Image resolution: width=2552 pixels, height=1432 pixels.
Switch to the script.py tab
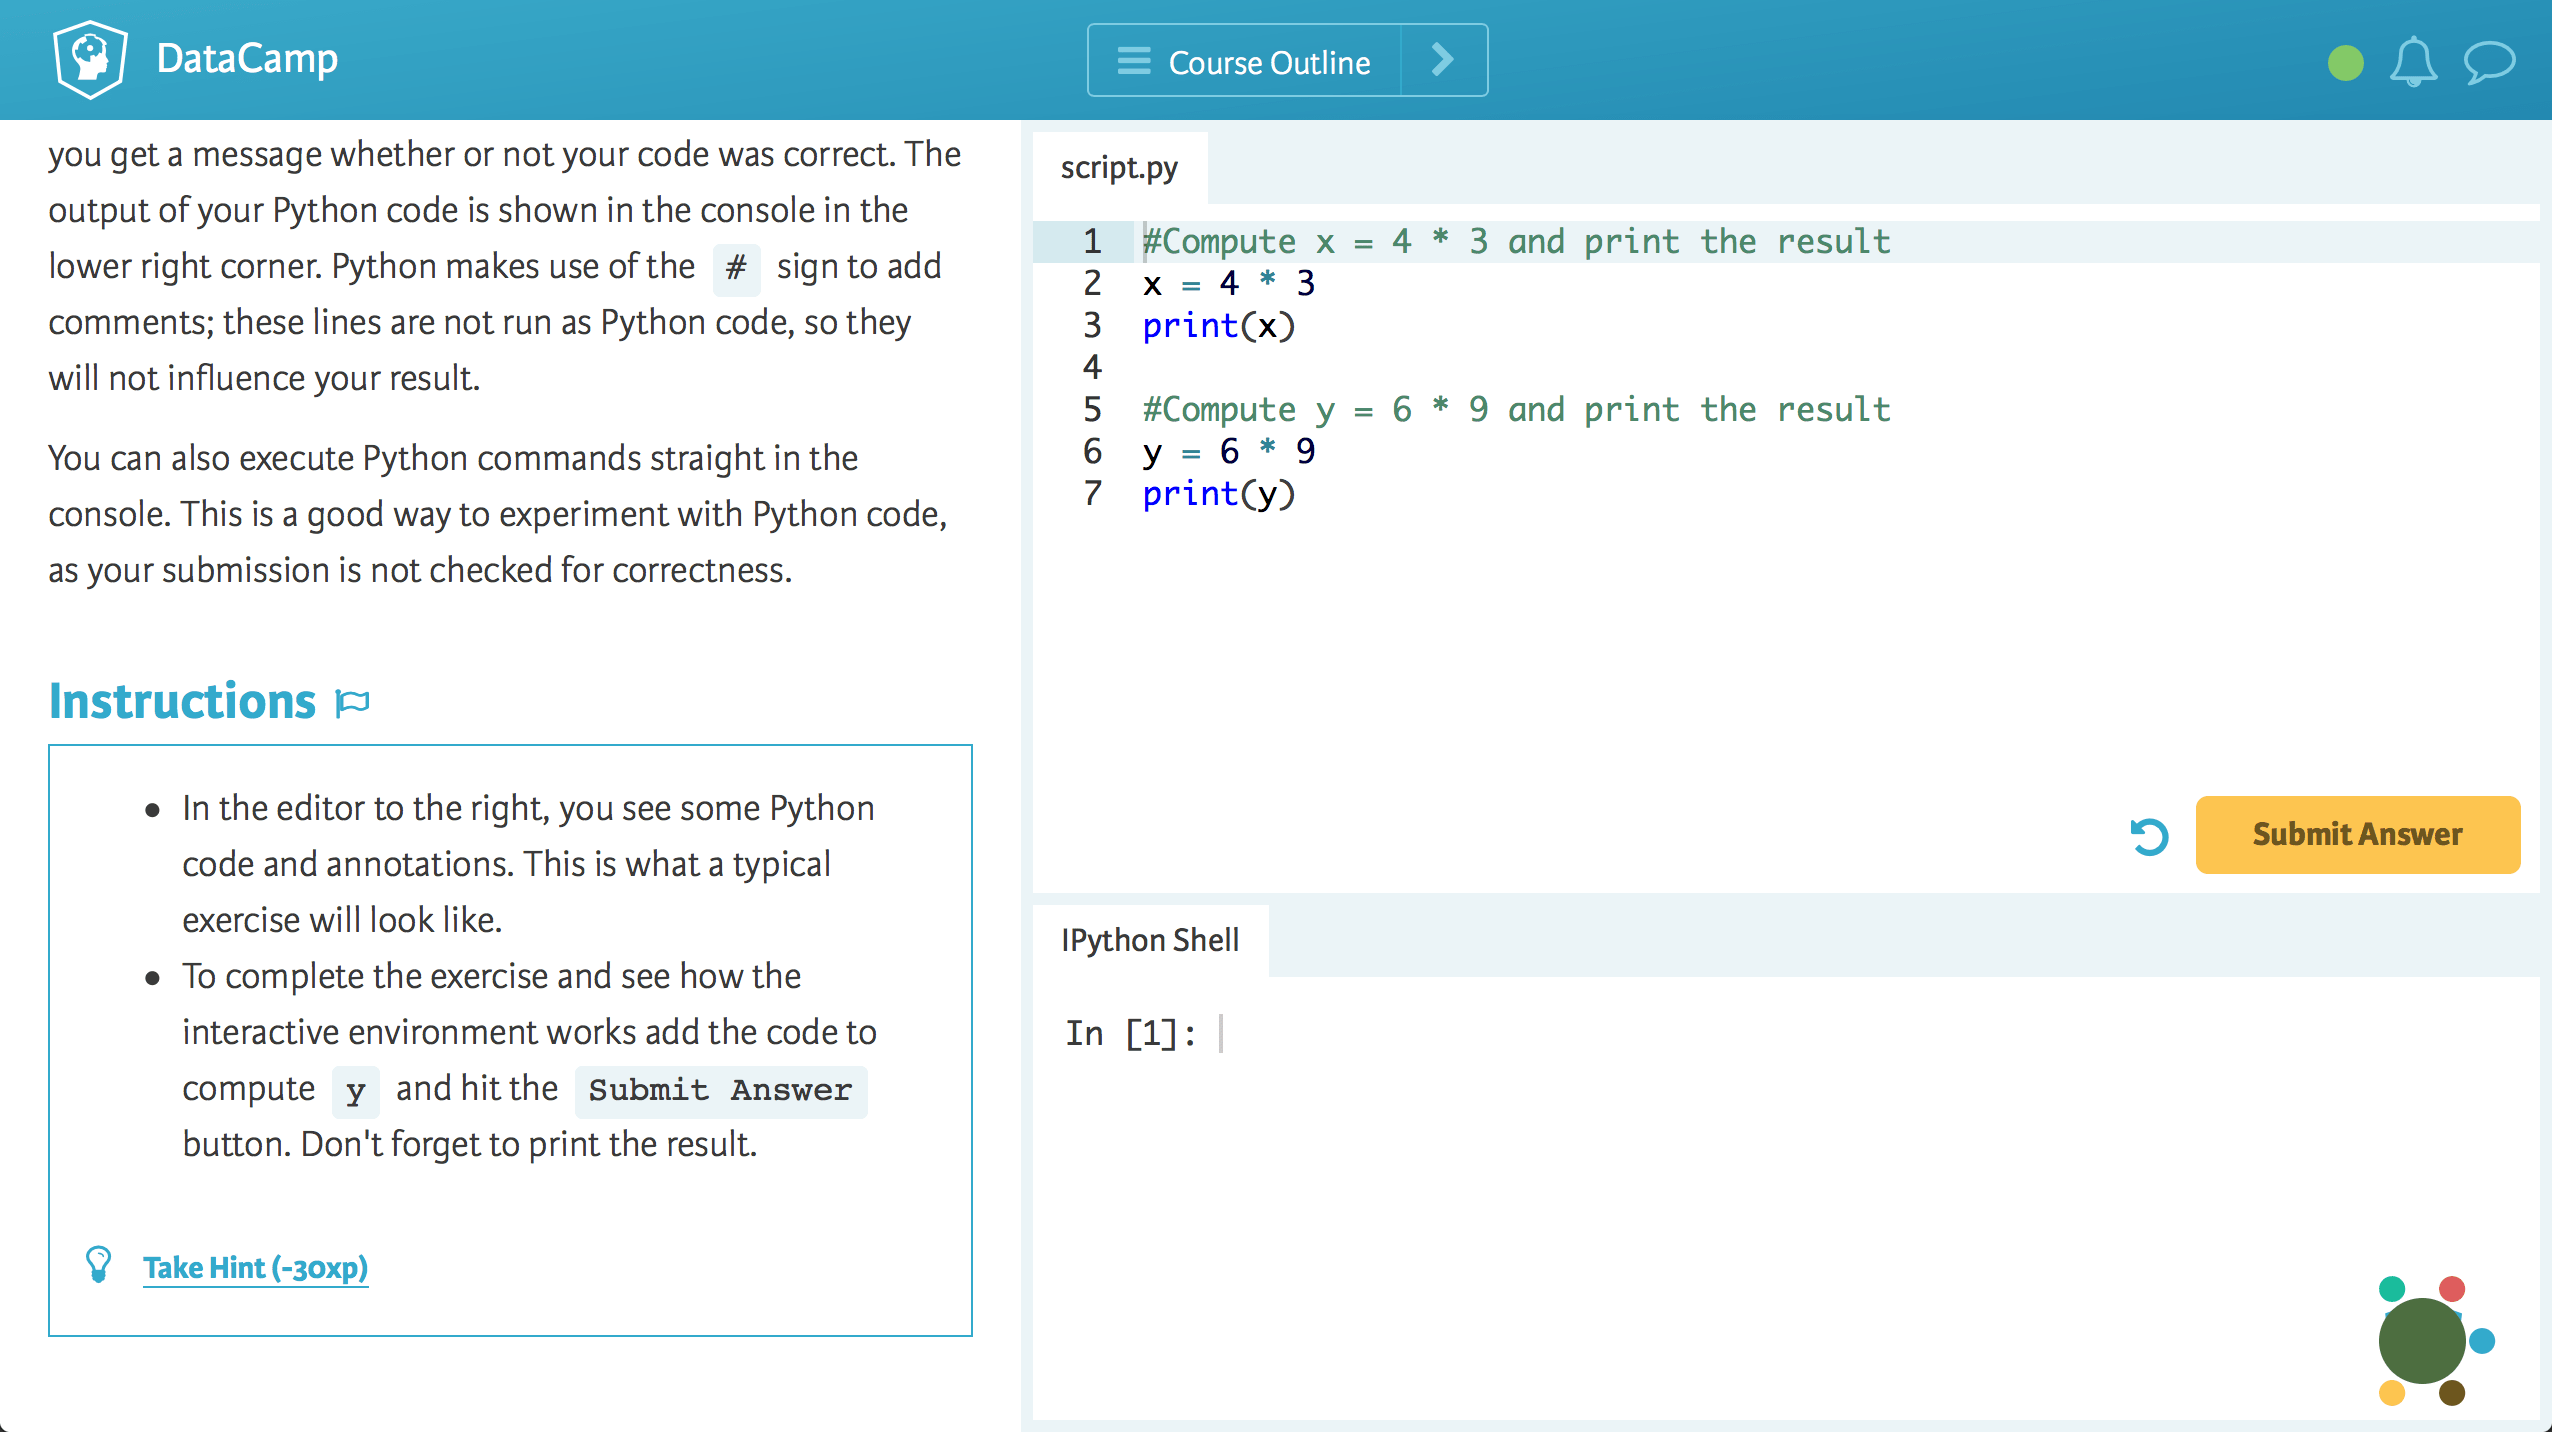pyautogui.click(x=1119, y=168)
